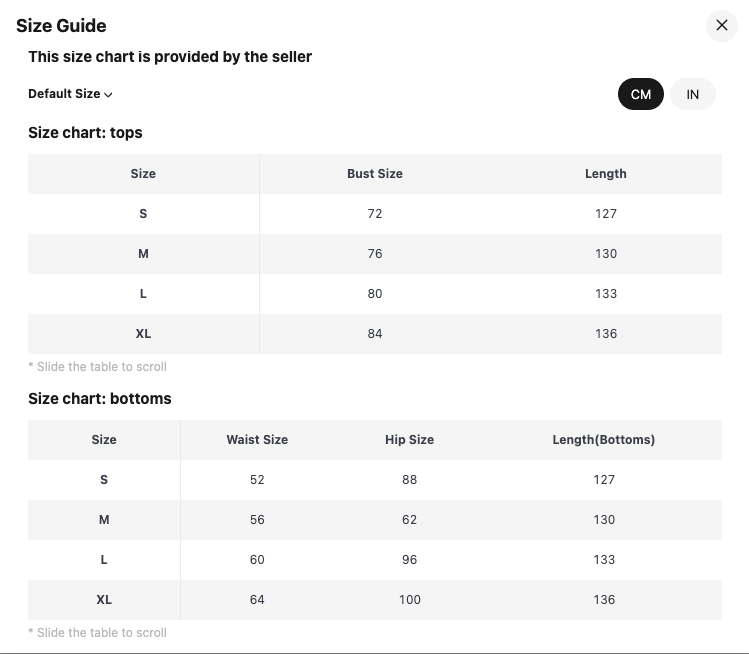Click waist value 56 for size M

click(257, 520)
